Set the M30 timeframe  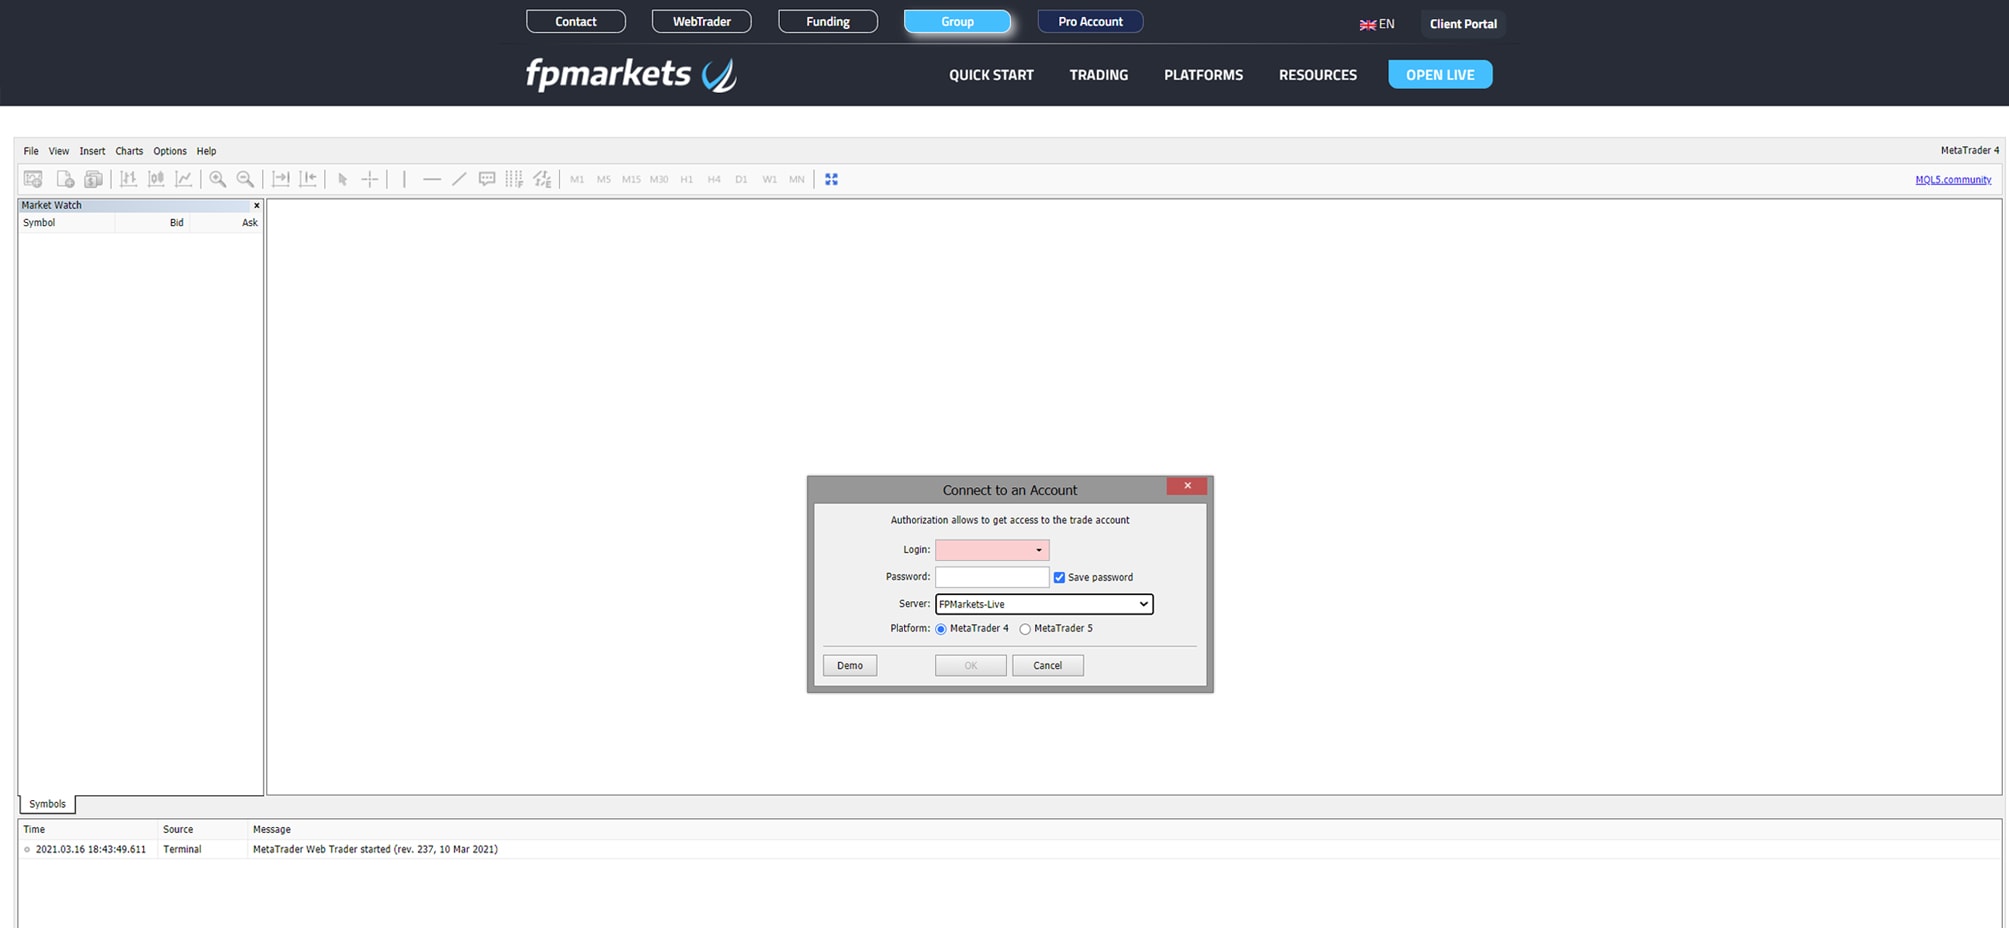(659, 180)
